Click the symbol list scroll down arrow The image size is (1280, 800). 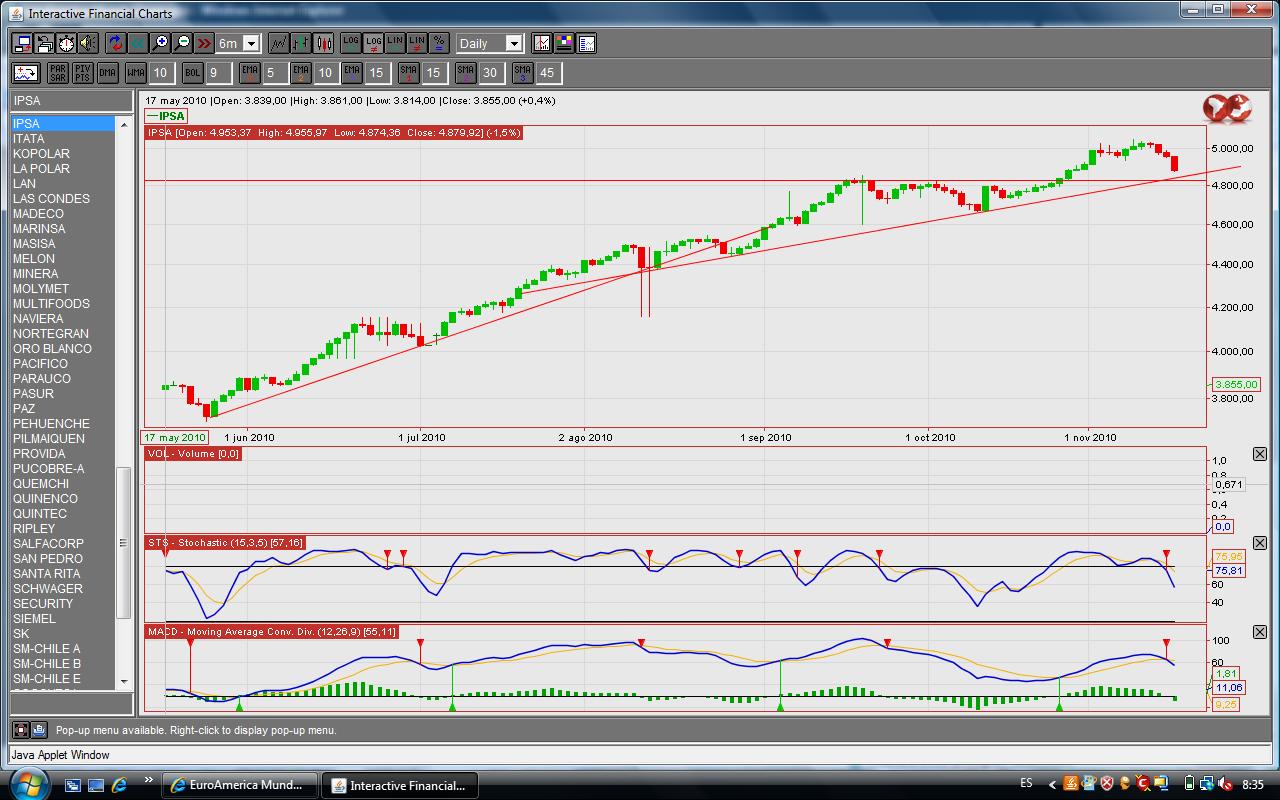point(125,682)
